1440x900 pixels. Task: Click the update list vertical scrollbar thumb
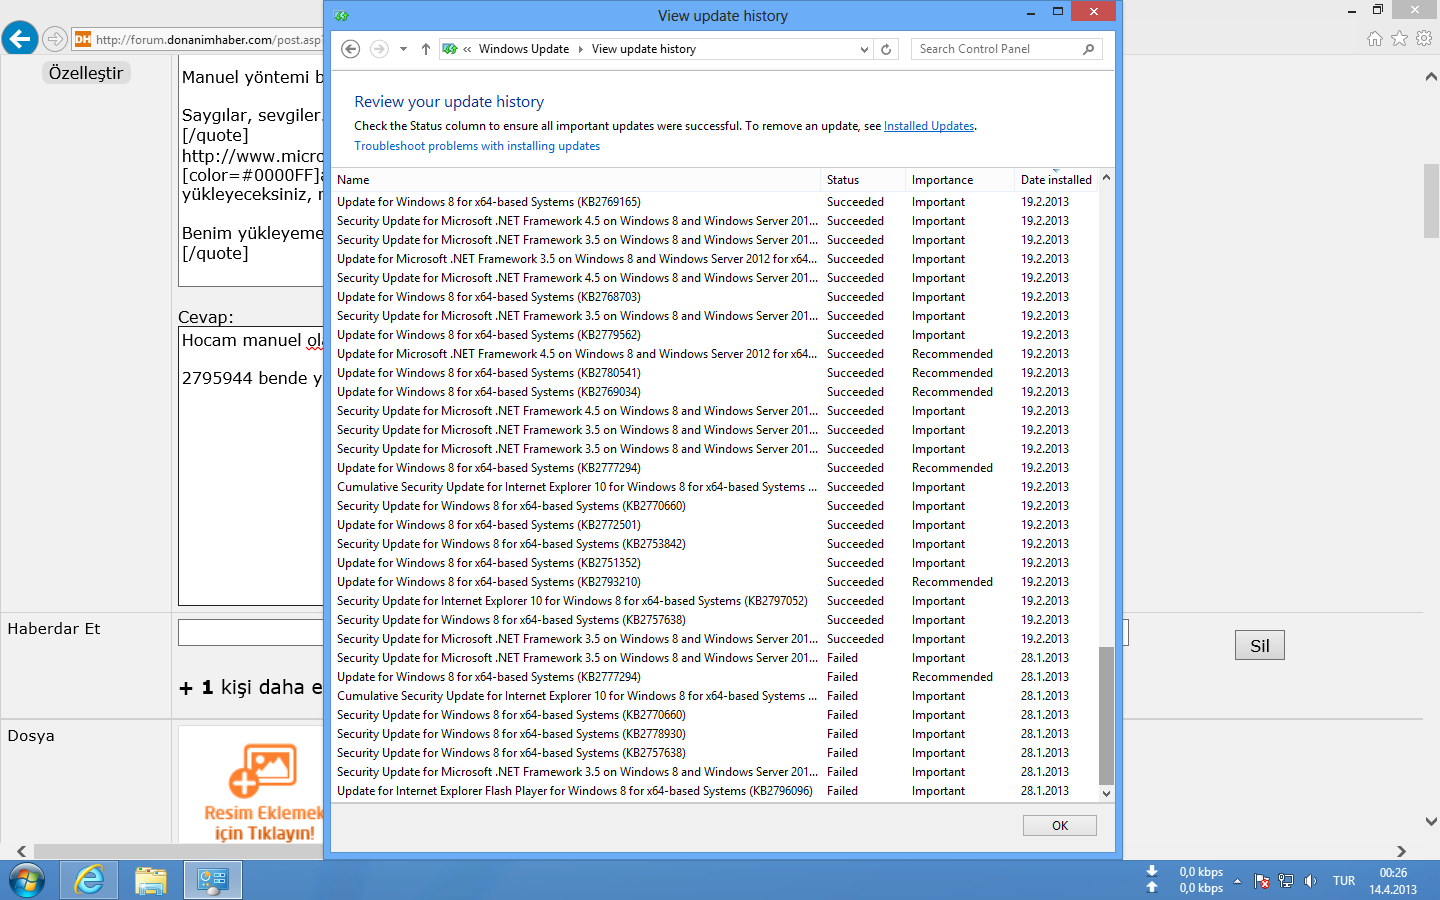(1106, 716)
